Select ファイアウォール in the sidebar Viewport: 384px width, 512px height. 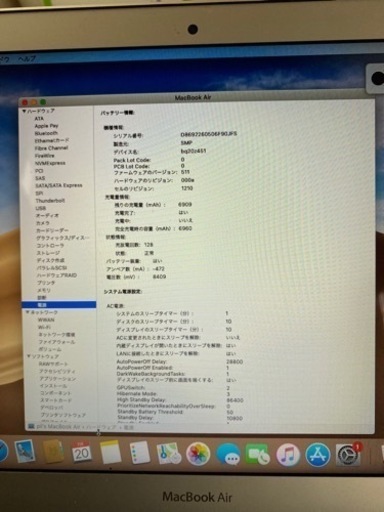(x=57, y=342)
